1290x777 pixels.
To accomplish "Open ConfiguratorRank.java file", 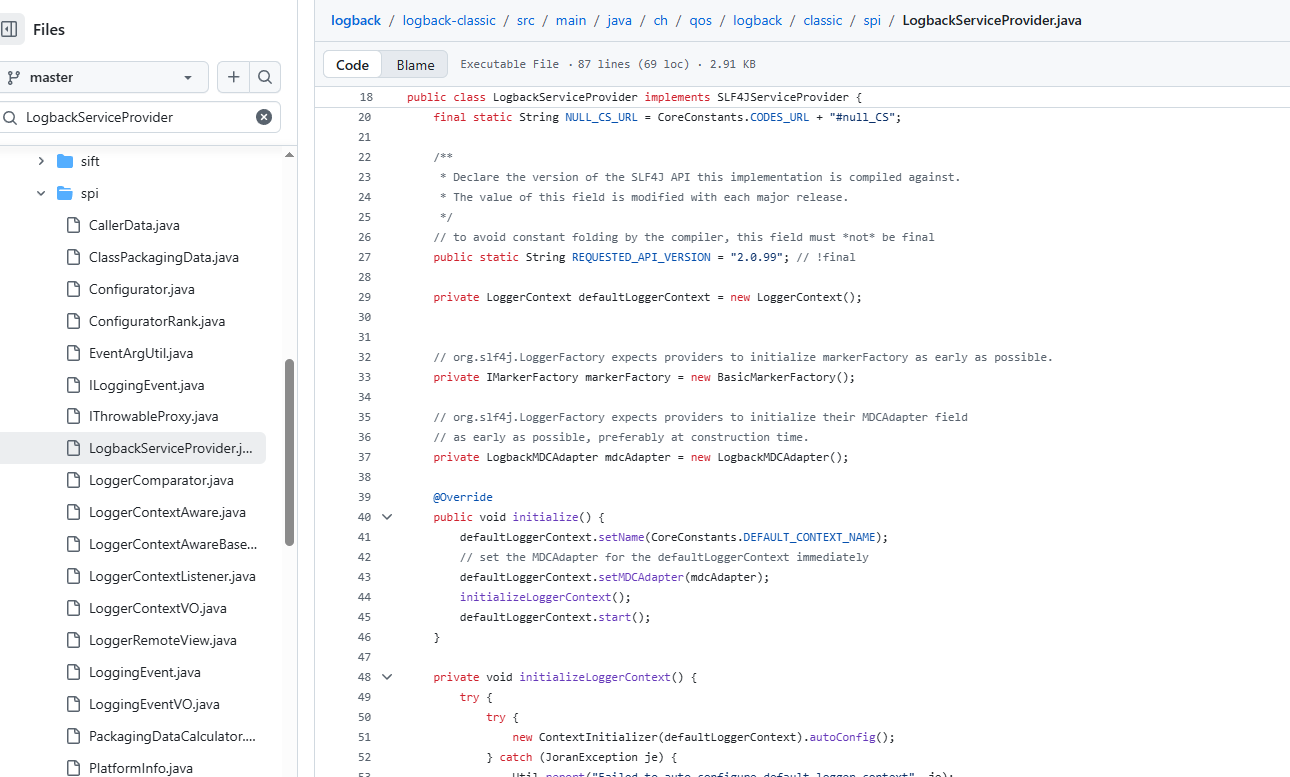I will (157, 321).
